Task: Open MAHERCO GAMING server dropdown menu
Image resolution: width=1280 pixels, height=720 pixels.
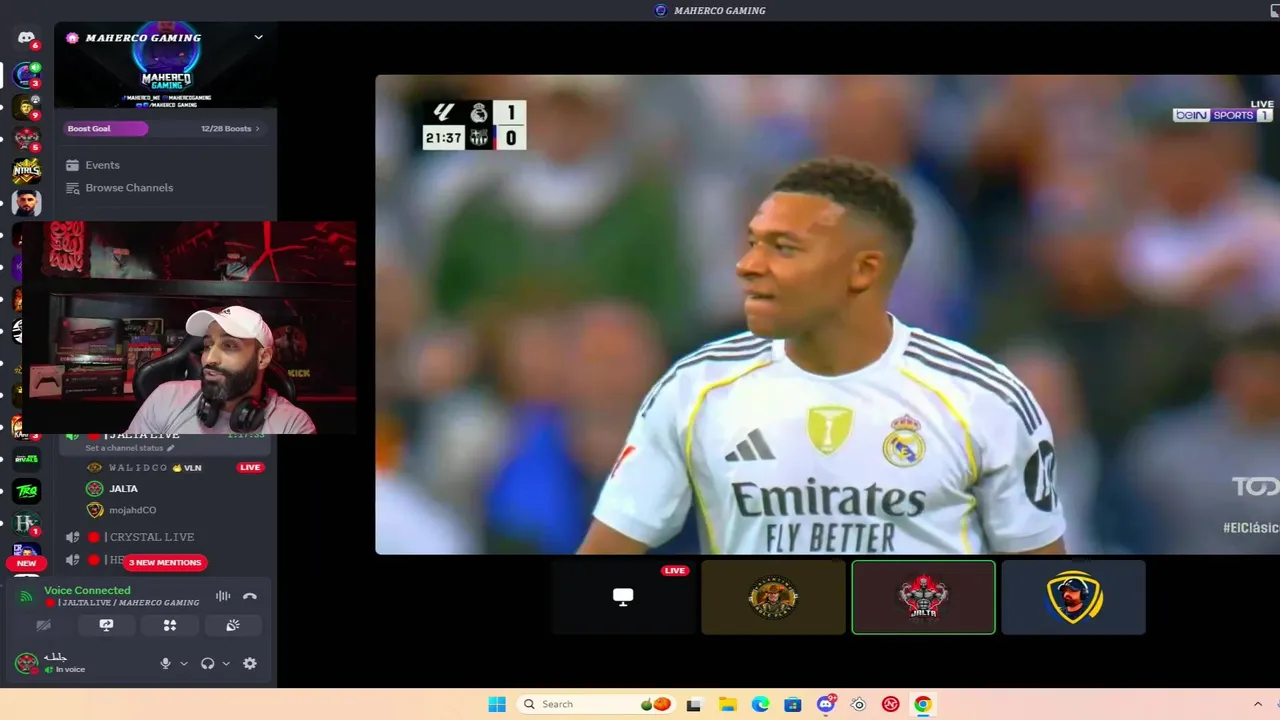Action: click(x=258, y=37)
